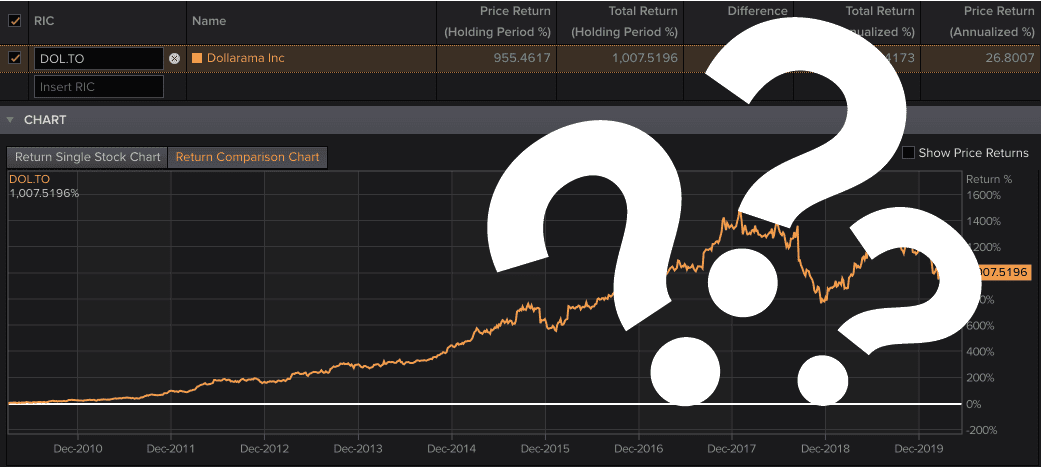Click the Dec-2019 x-axis label

(x=918, y=449)
